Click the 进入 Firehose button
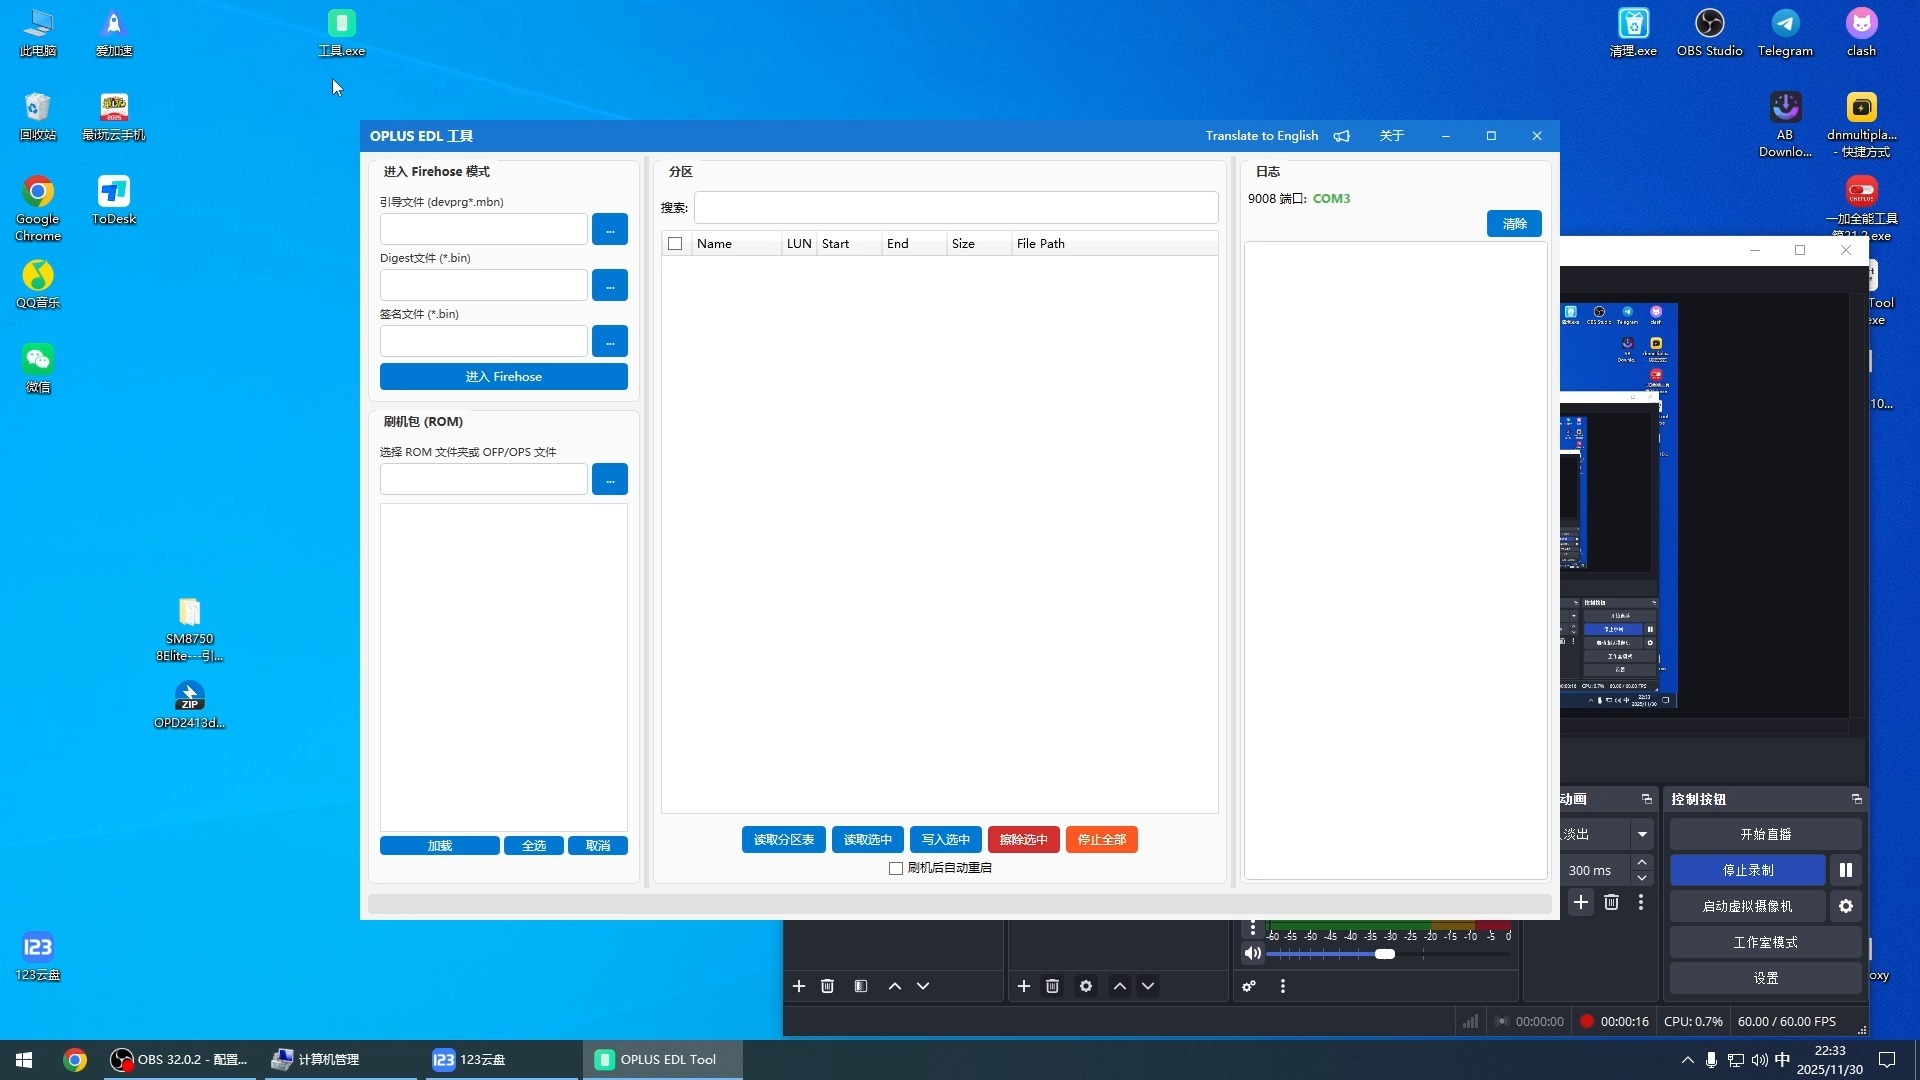This screenshot has width=1920, height=1080. click(x=503, y=377)
